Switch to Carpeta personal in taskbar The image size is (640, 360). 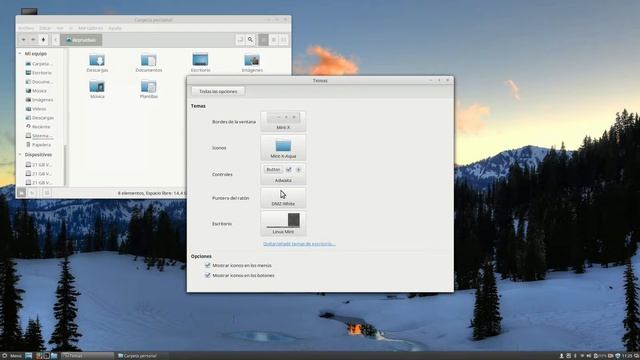point(142,356)
